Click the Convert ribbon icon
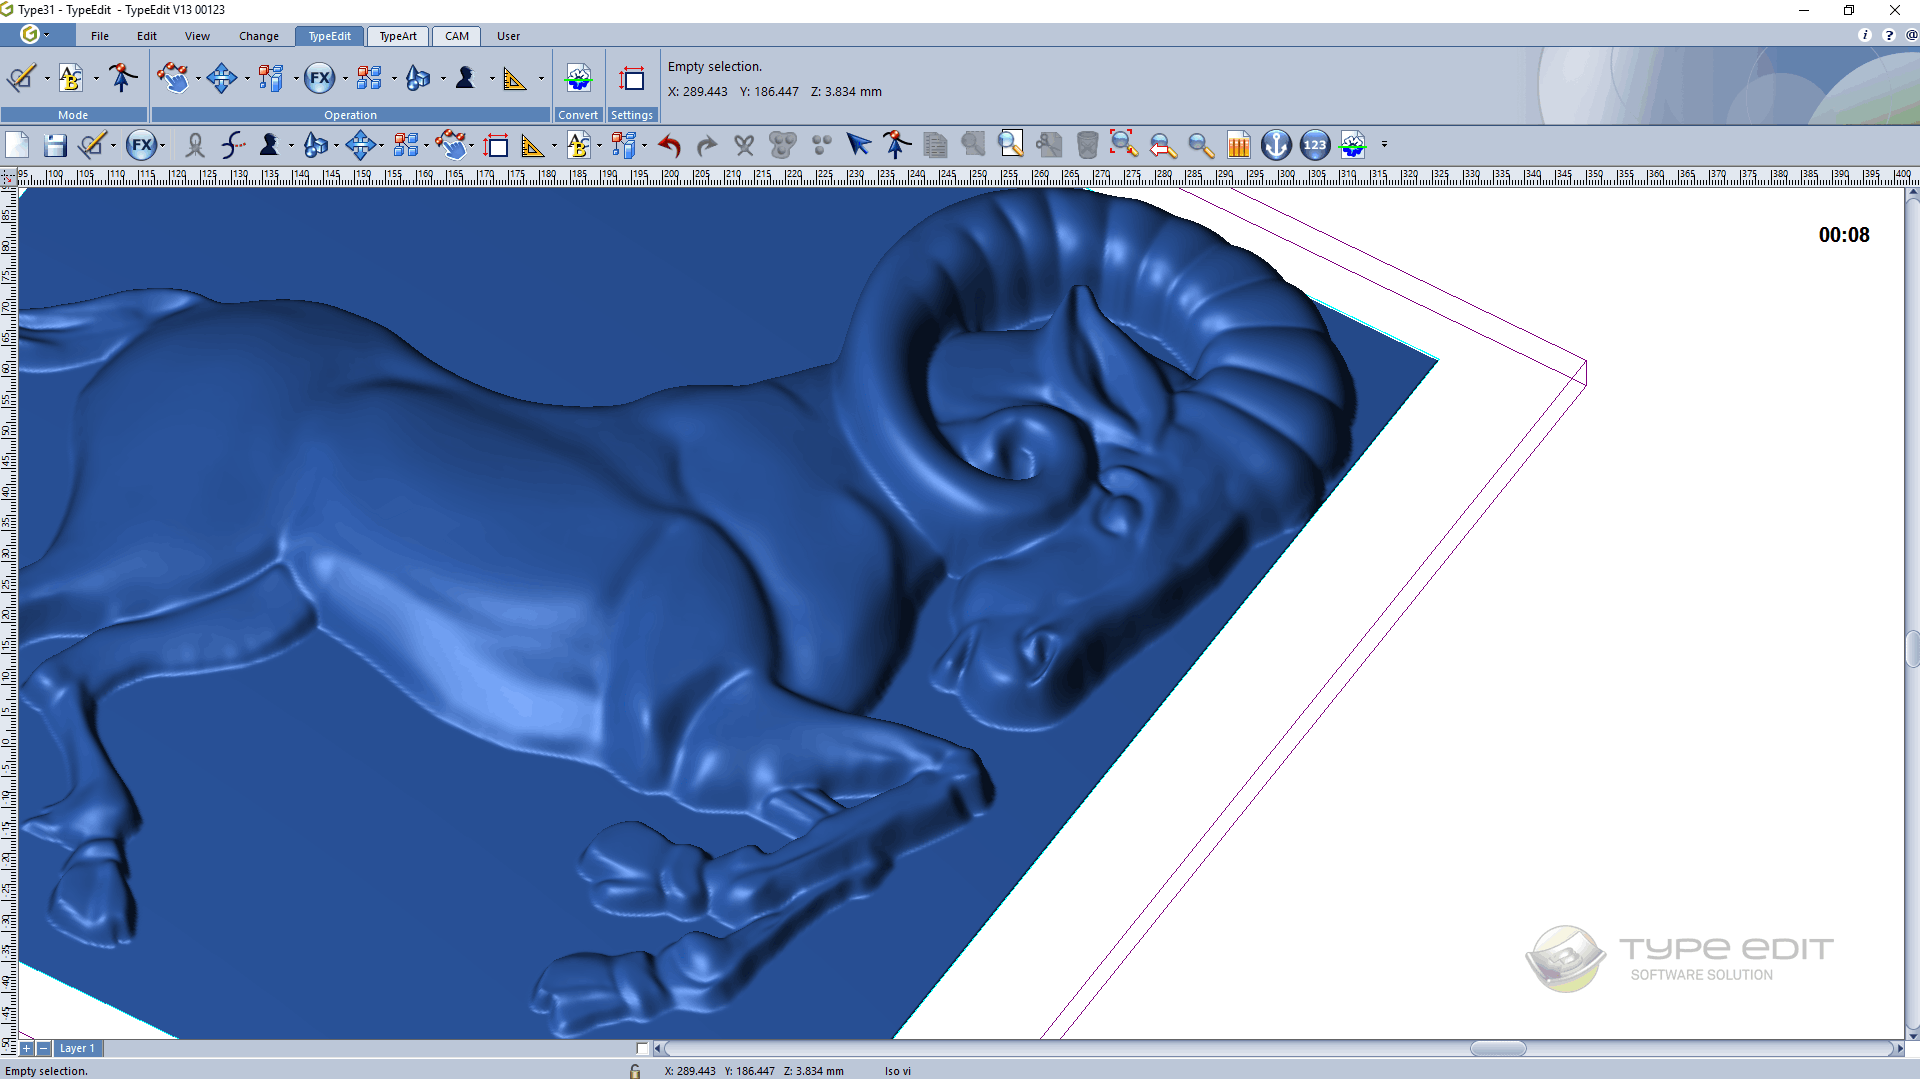Viewport: 1920px width, 1080px height. (x=578, y=79)
